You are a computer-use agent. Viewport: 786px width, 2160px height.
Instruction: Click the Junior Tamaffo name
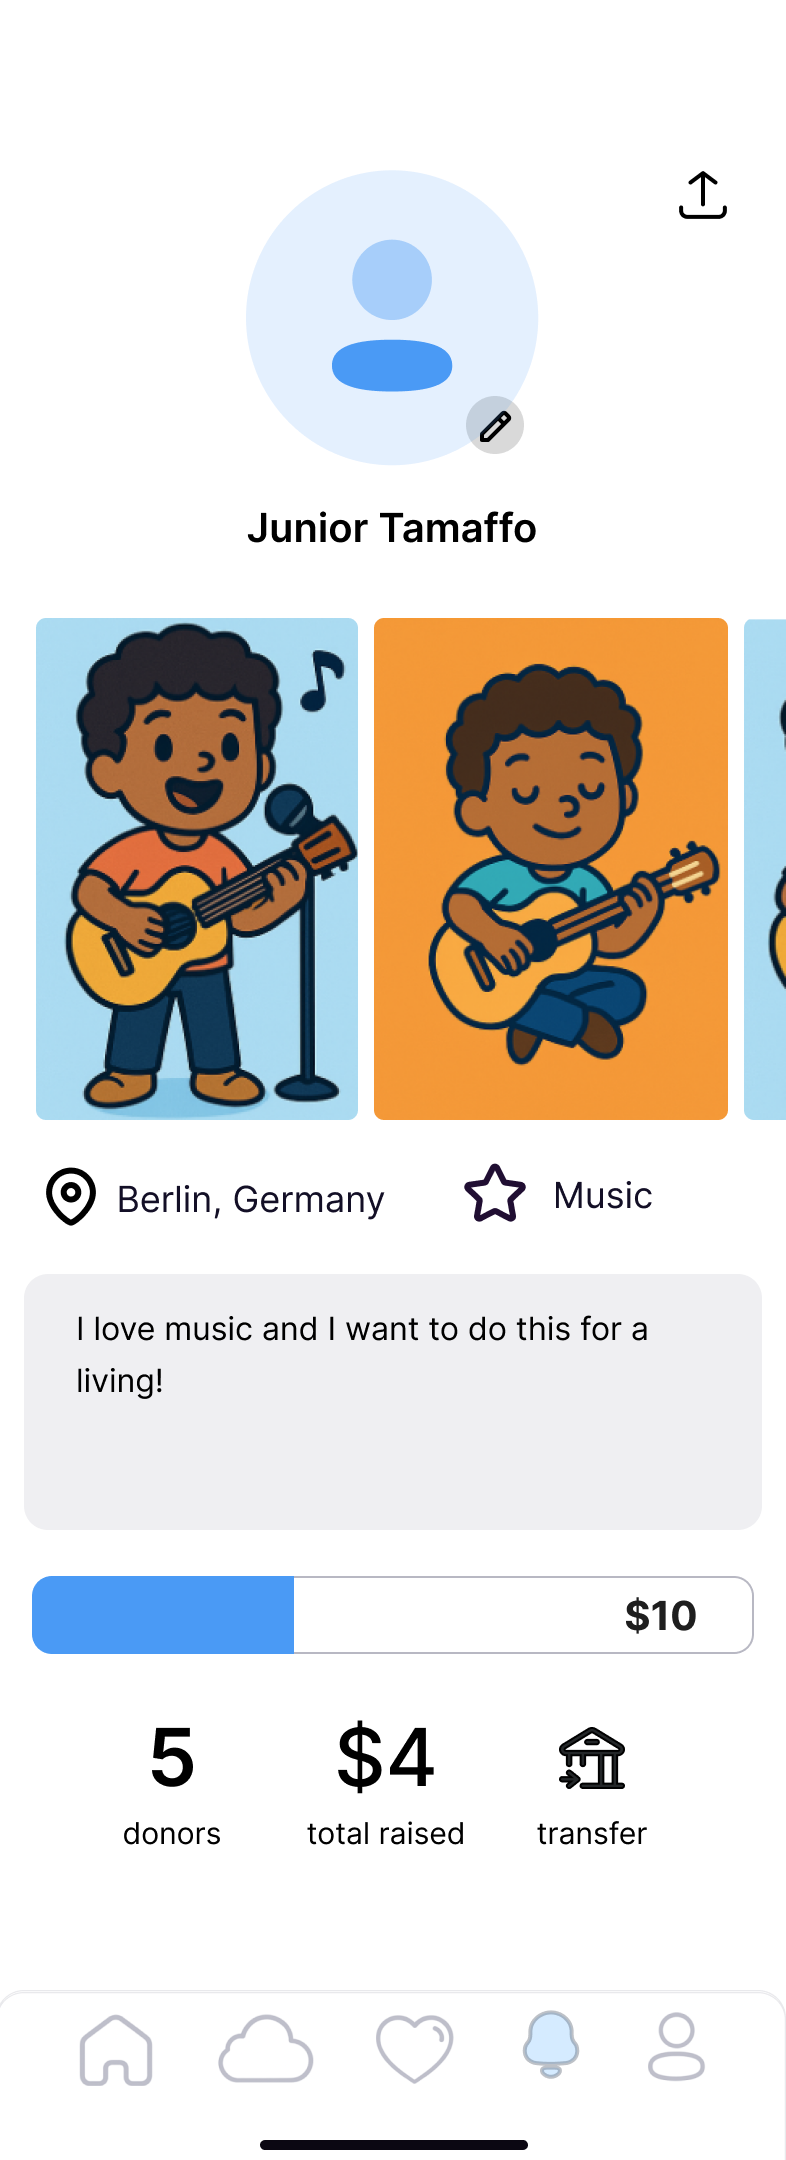392,528
